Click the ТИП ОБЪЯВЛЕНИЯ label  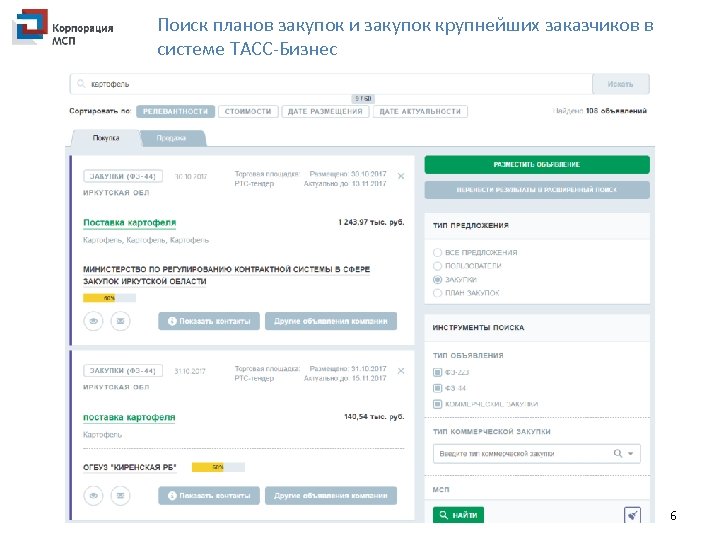[468, 355]
